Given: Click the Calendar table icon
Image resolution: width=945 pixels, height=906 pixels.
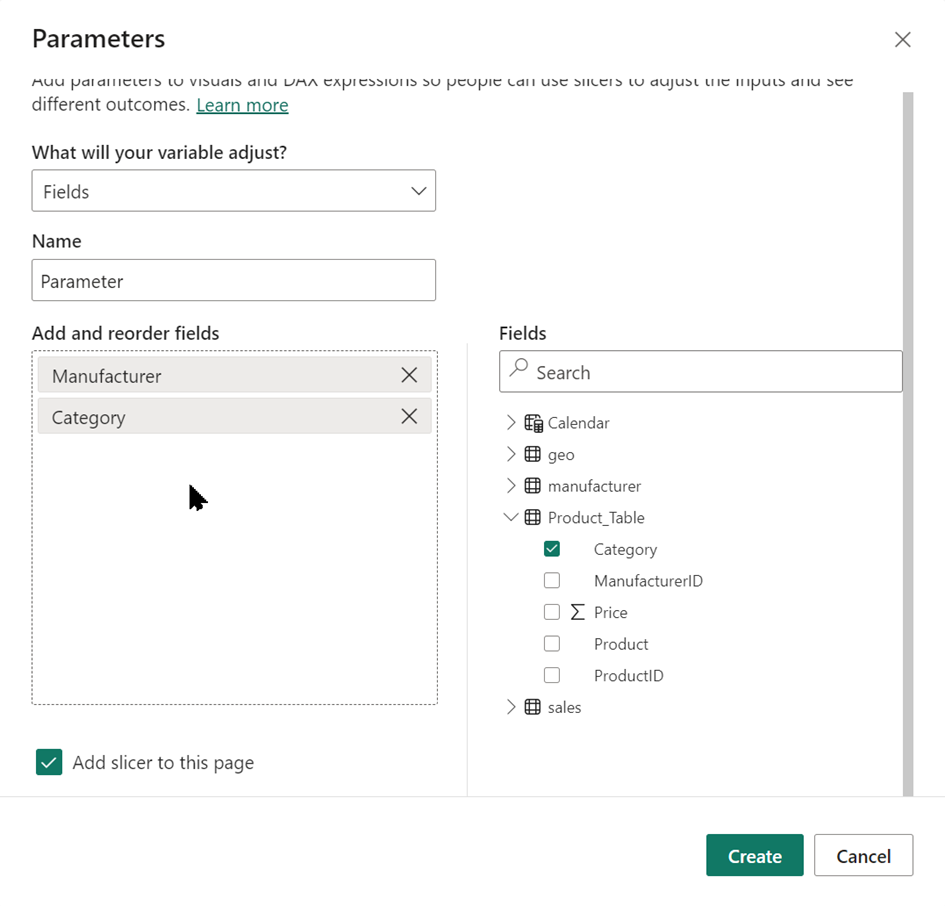Looking at the screenshot, I should 533,423.
